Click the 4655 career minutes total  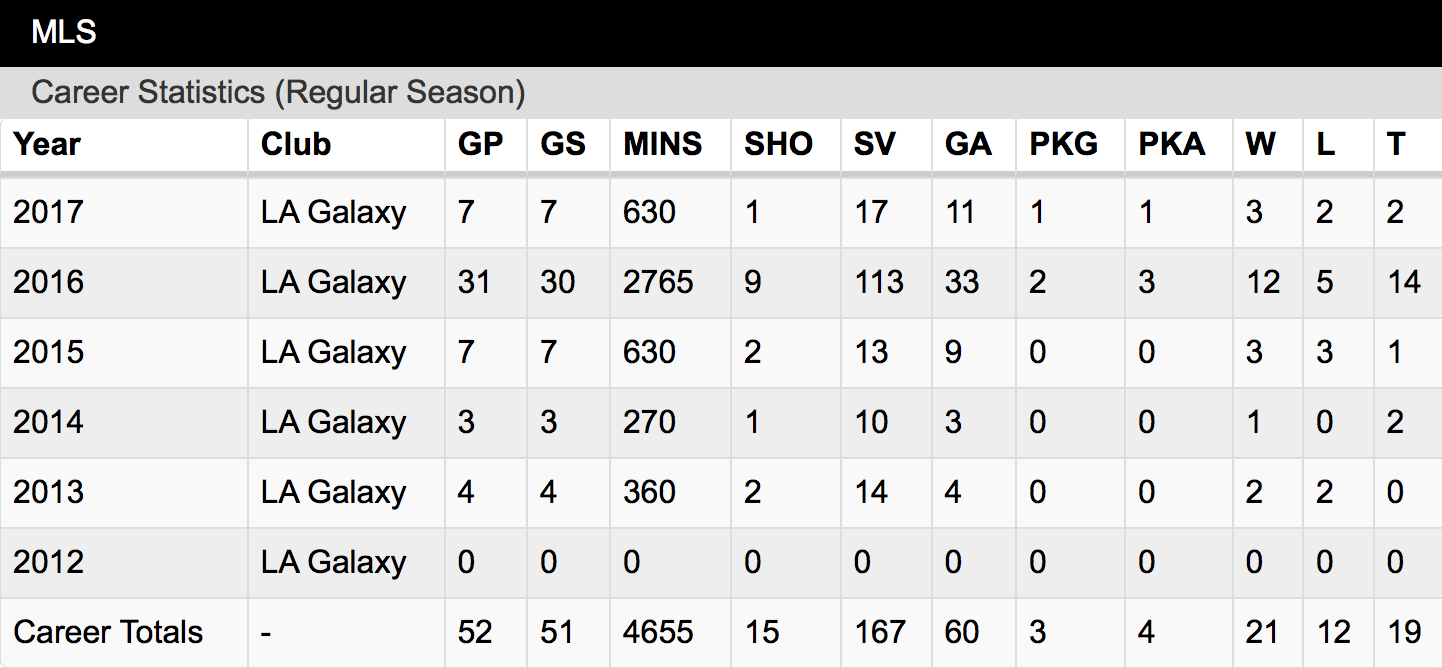pos(658,632)
